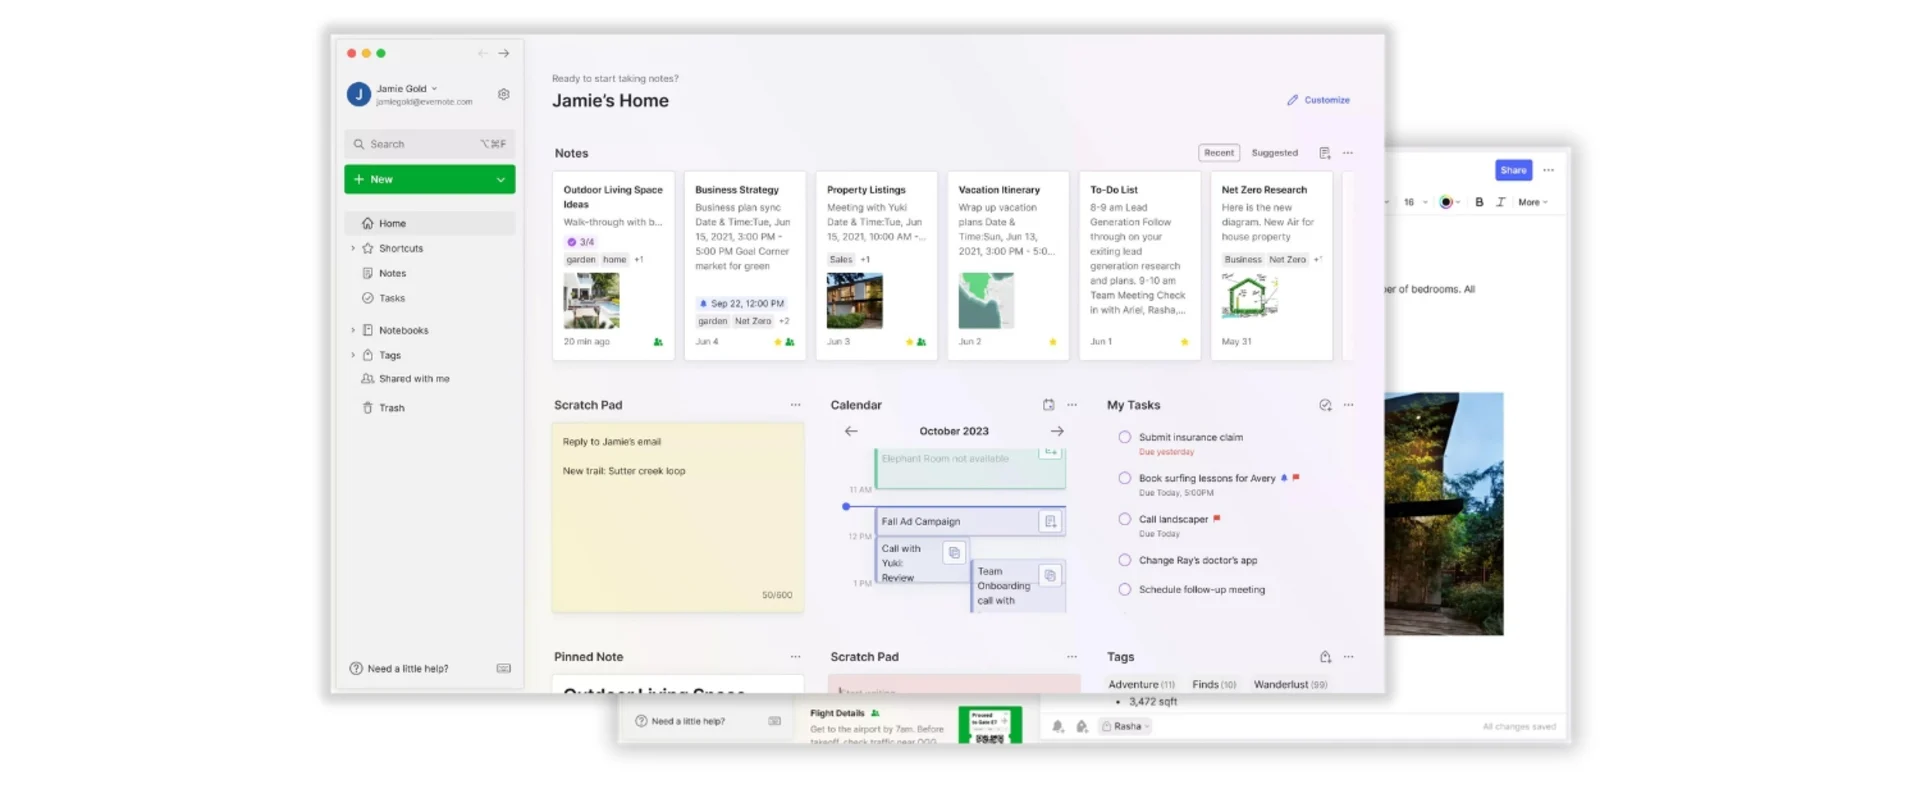Check Change Ray's doctor's app task

[x=1125, y=560]
